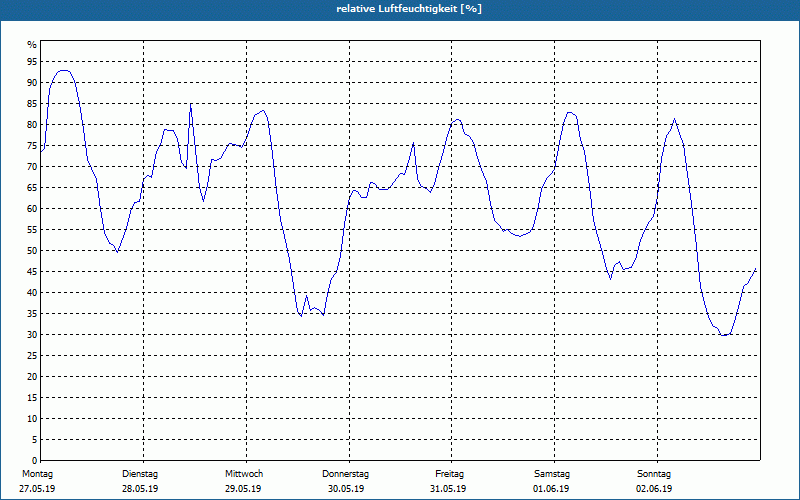Click the date '01.06.19'
The height and width of the screenshot is (500, 800).
(551, 489)
